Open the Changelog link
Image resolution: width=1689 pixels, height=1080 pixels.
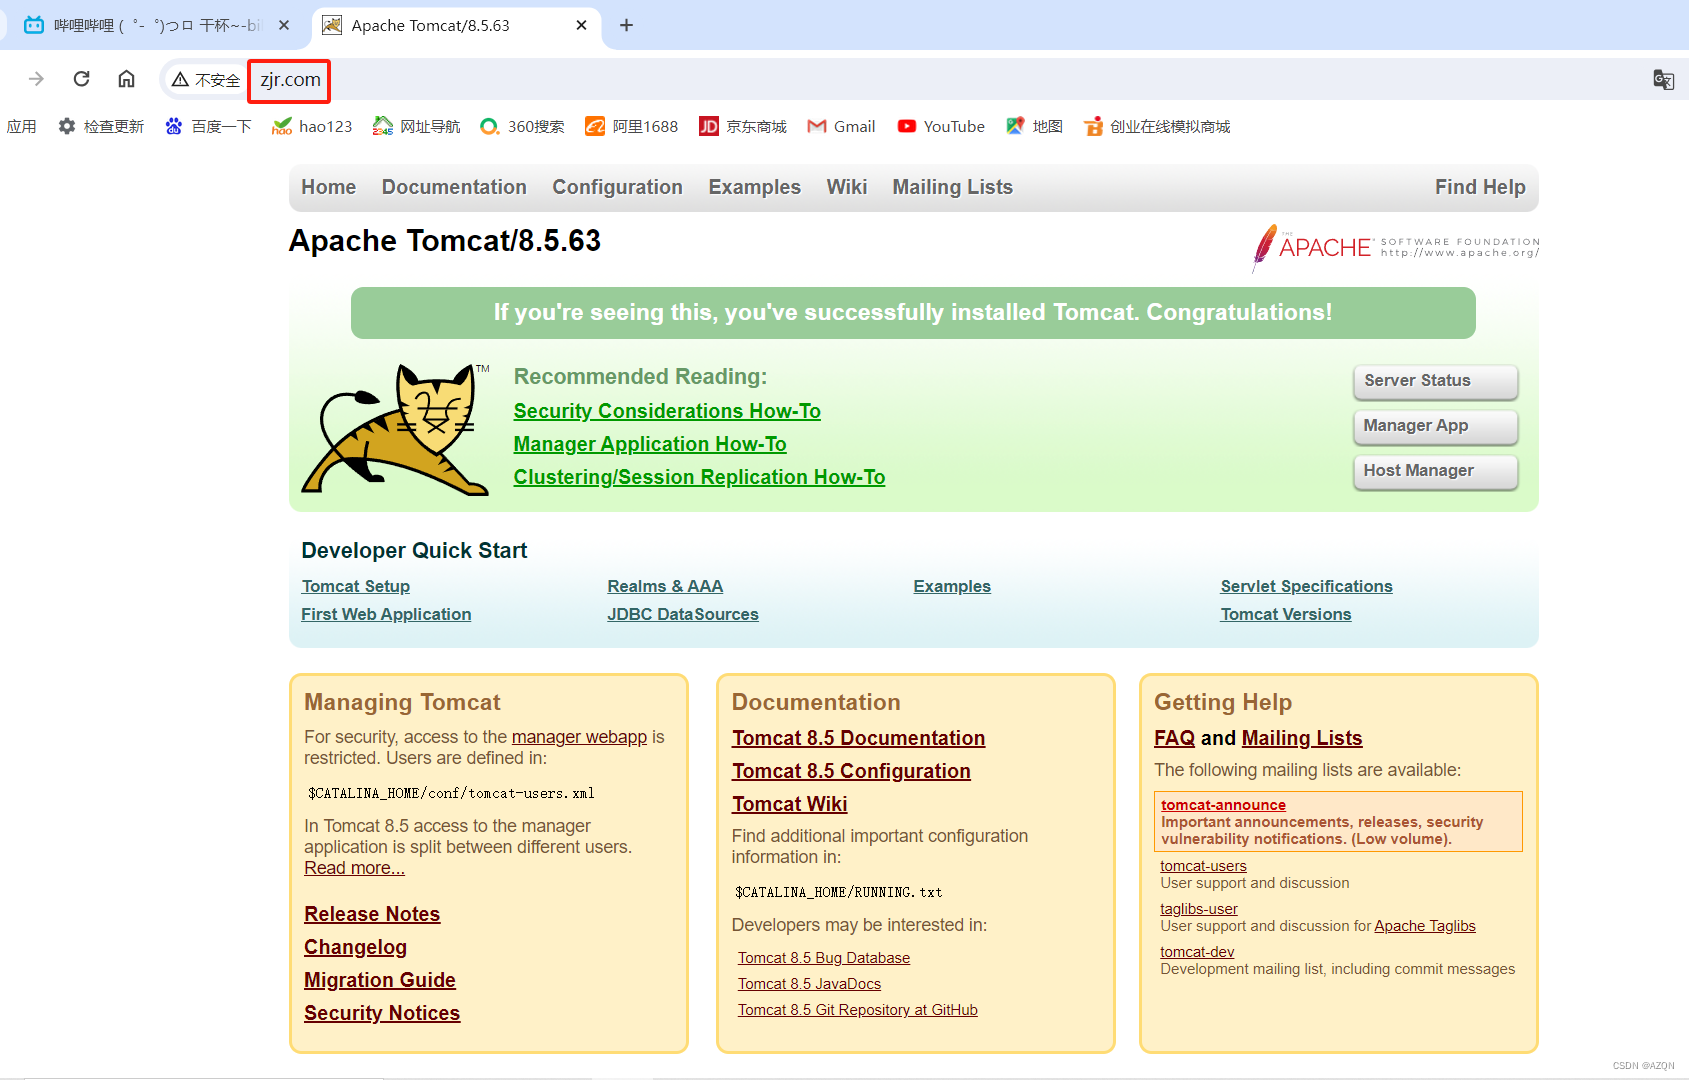(x=355, y=947)
